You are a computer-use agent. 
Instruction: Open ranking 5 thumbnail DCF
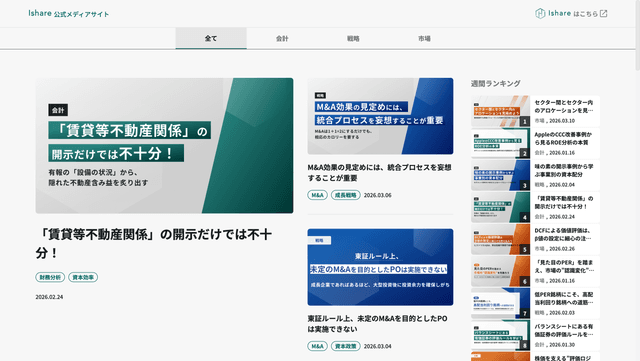(x=500, y=239)
